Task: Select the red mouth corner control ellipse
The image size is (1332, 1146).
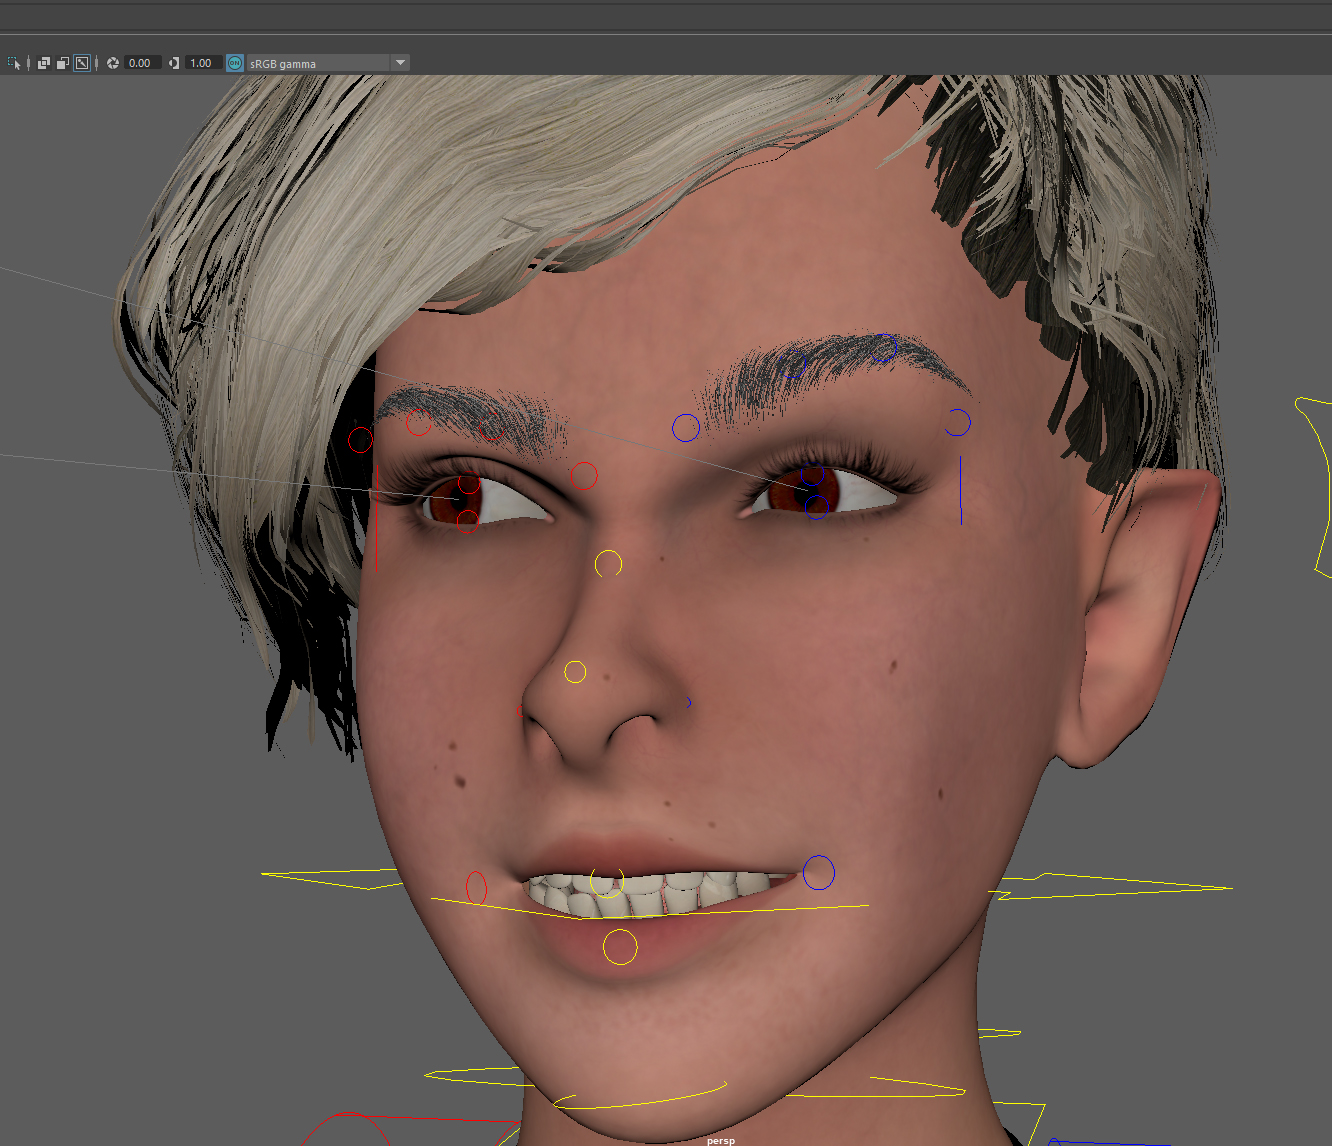Action: 476,888
